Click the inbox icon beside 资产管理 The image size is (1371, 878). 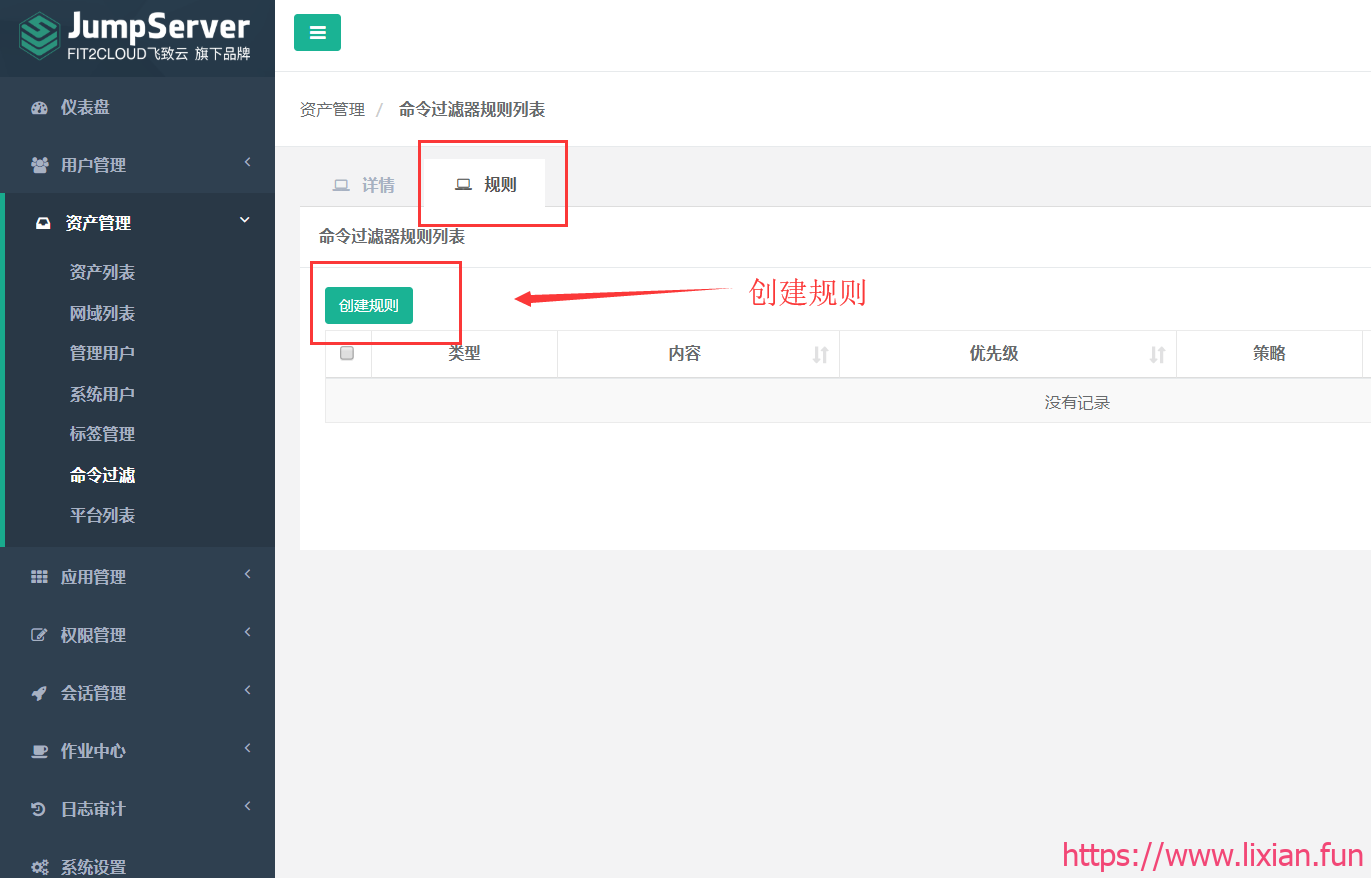coord(43,223)
